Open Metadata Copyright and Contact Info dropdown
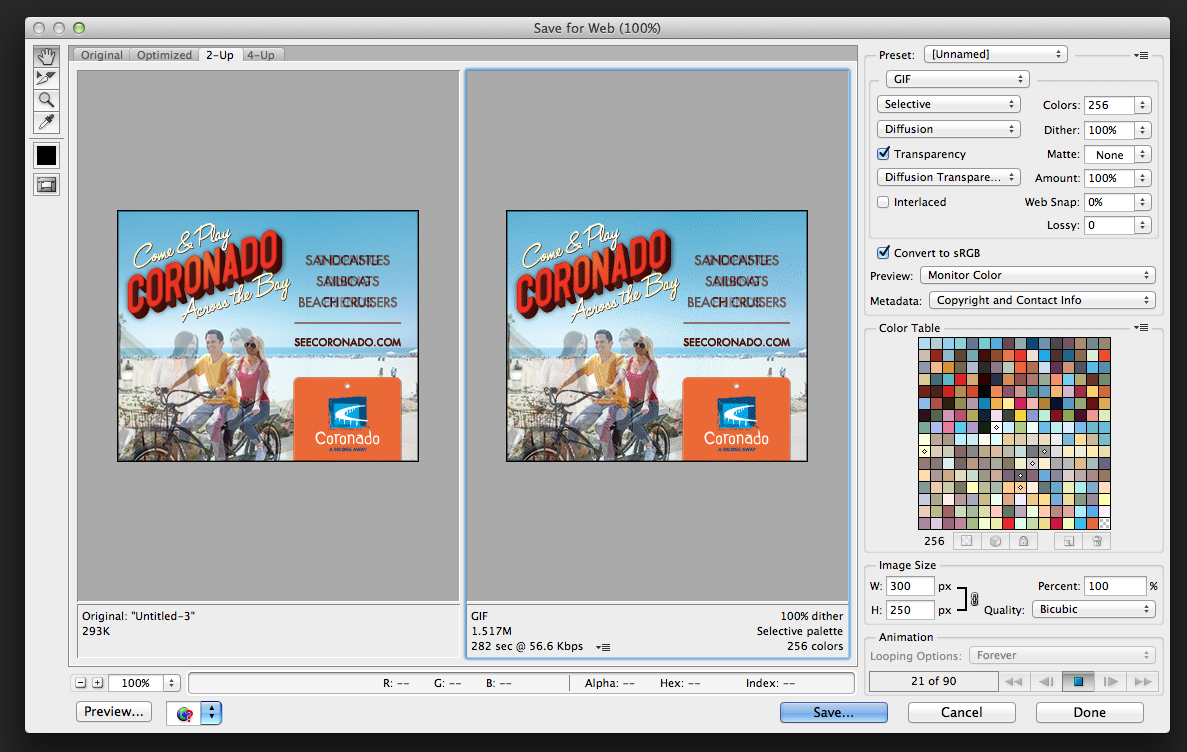 click(x=1042, y=301)
